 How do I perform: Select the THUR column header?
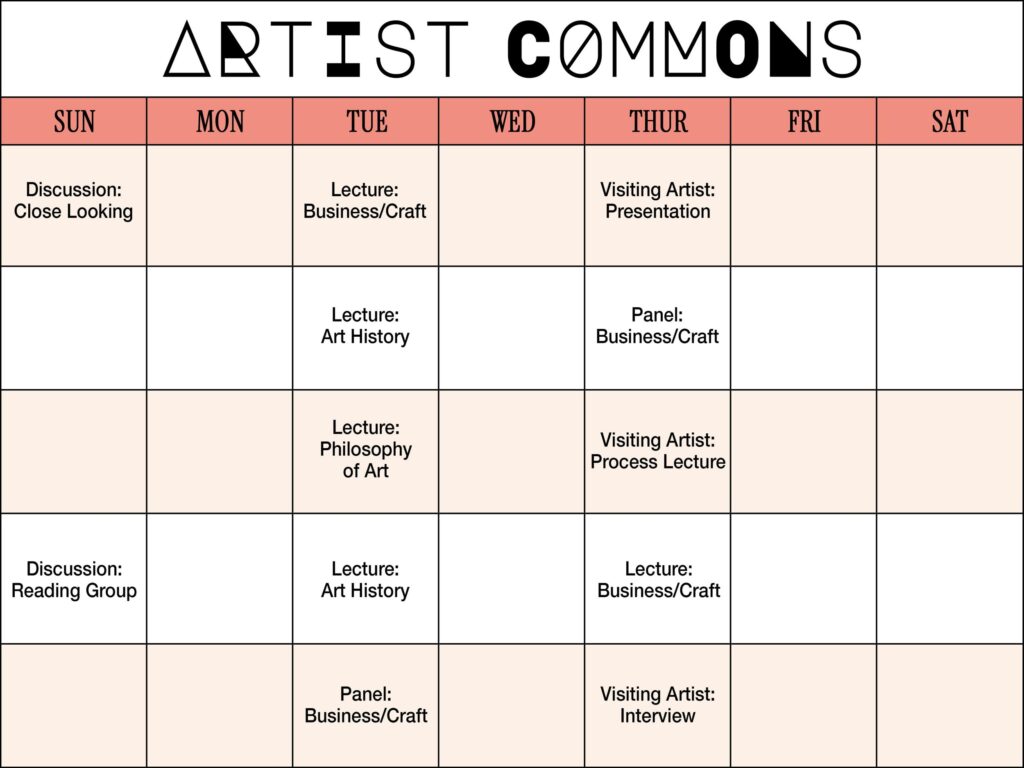(658, 121)
